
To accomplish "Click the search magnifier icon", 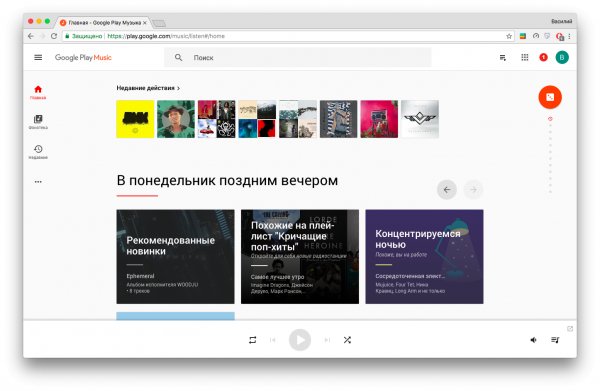I will 178,57.
